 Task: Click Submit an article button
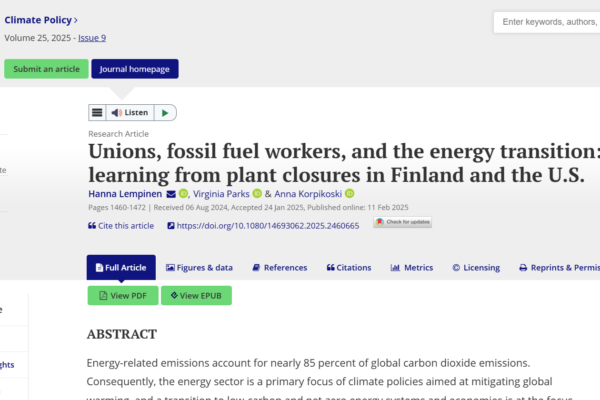click(x=46, y=69)
